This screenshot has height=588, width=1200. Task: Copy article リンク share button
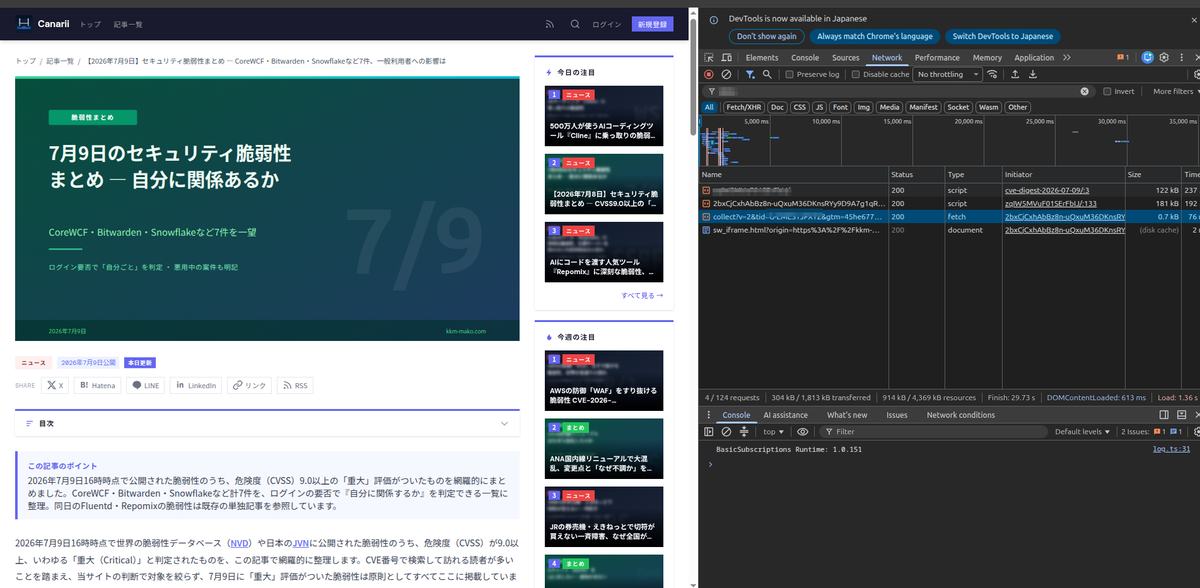[x=249, y=385]
